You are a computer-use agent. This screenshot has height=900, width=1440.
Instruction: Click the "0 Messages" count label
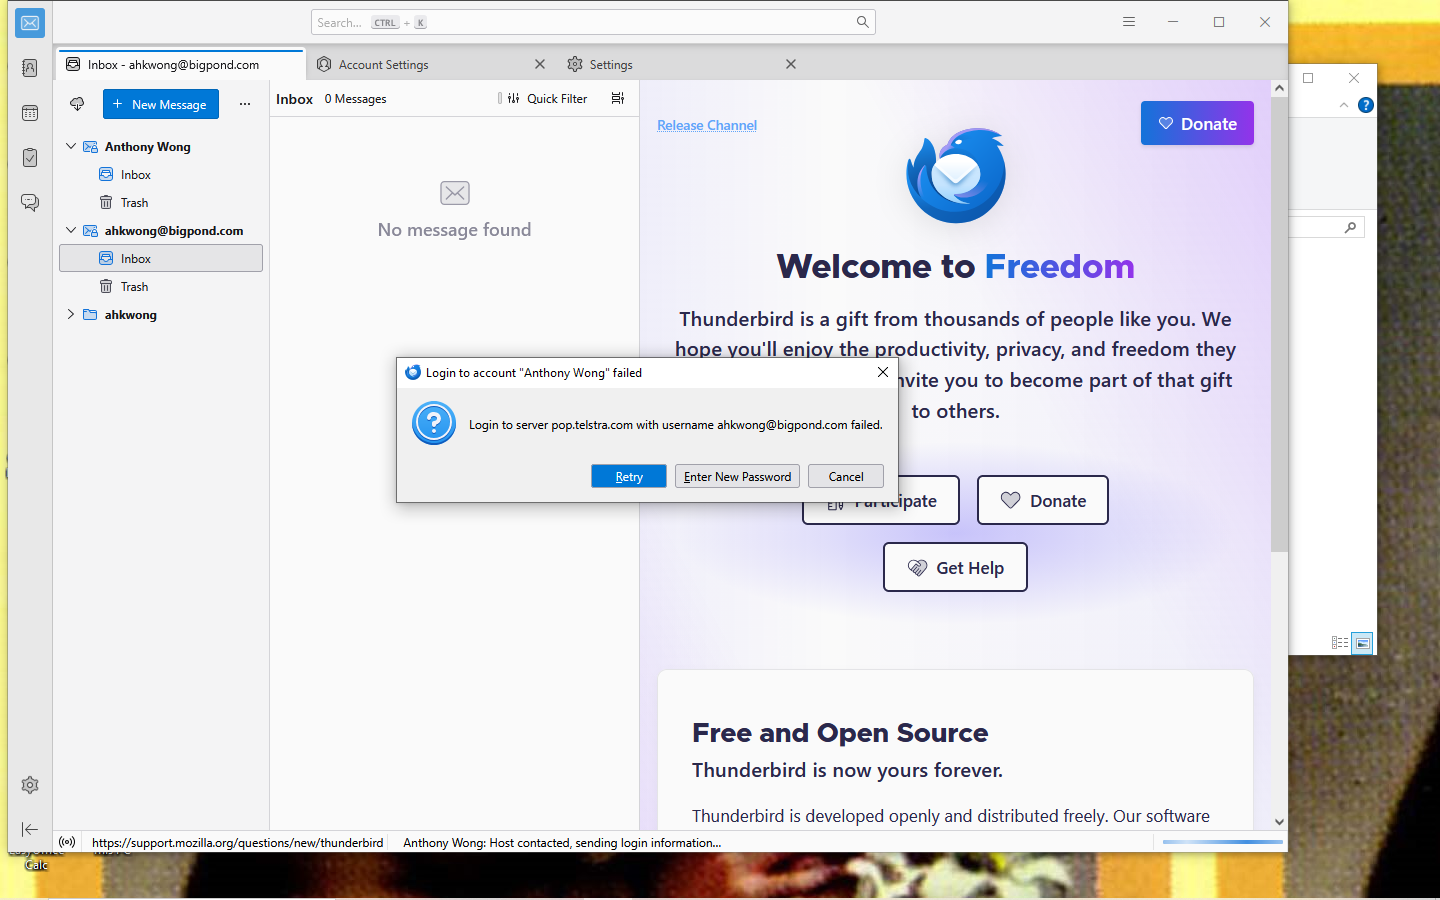(x=355, y=99)
